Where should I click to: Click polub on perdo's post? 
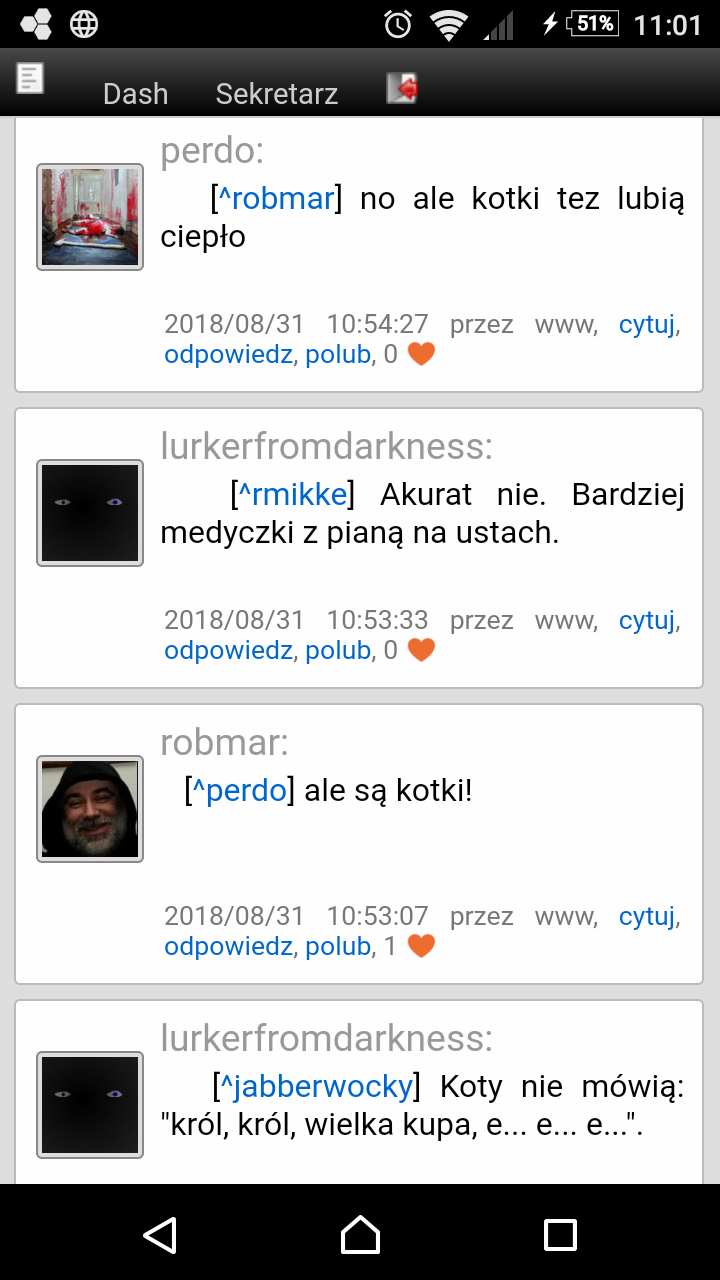338,354
